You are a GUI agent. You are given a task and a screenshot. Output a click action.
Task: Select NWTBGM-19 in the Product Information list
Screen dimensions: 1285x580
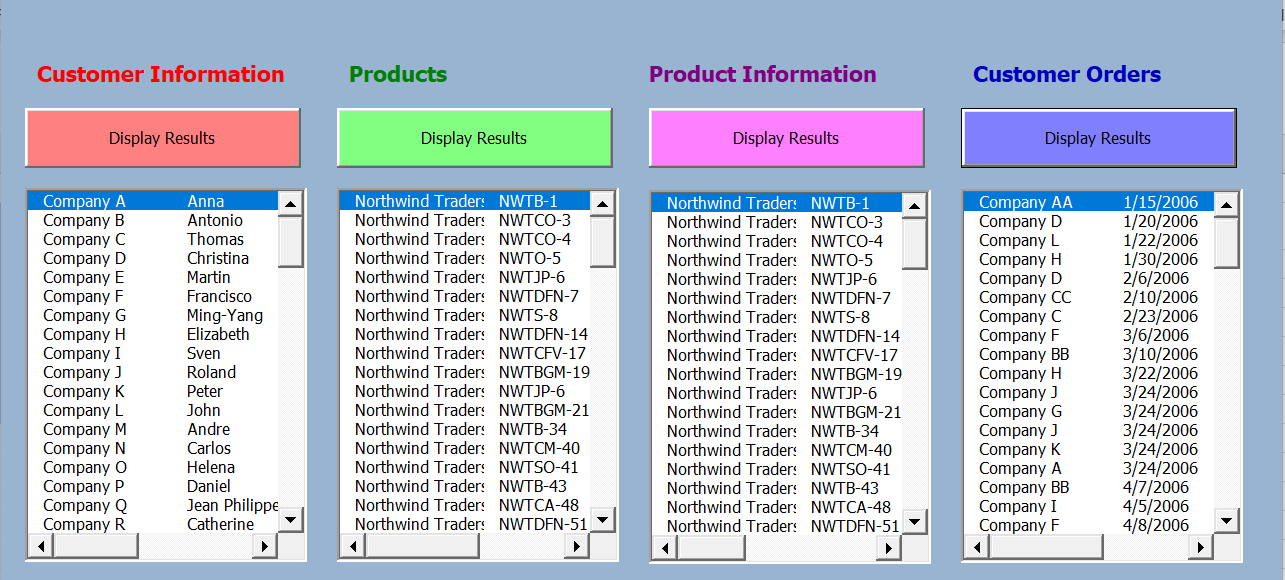pyautogui.click(x=778, y=374)
